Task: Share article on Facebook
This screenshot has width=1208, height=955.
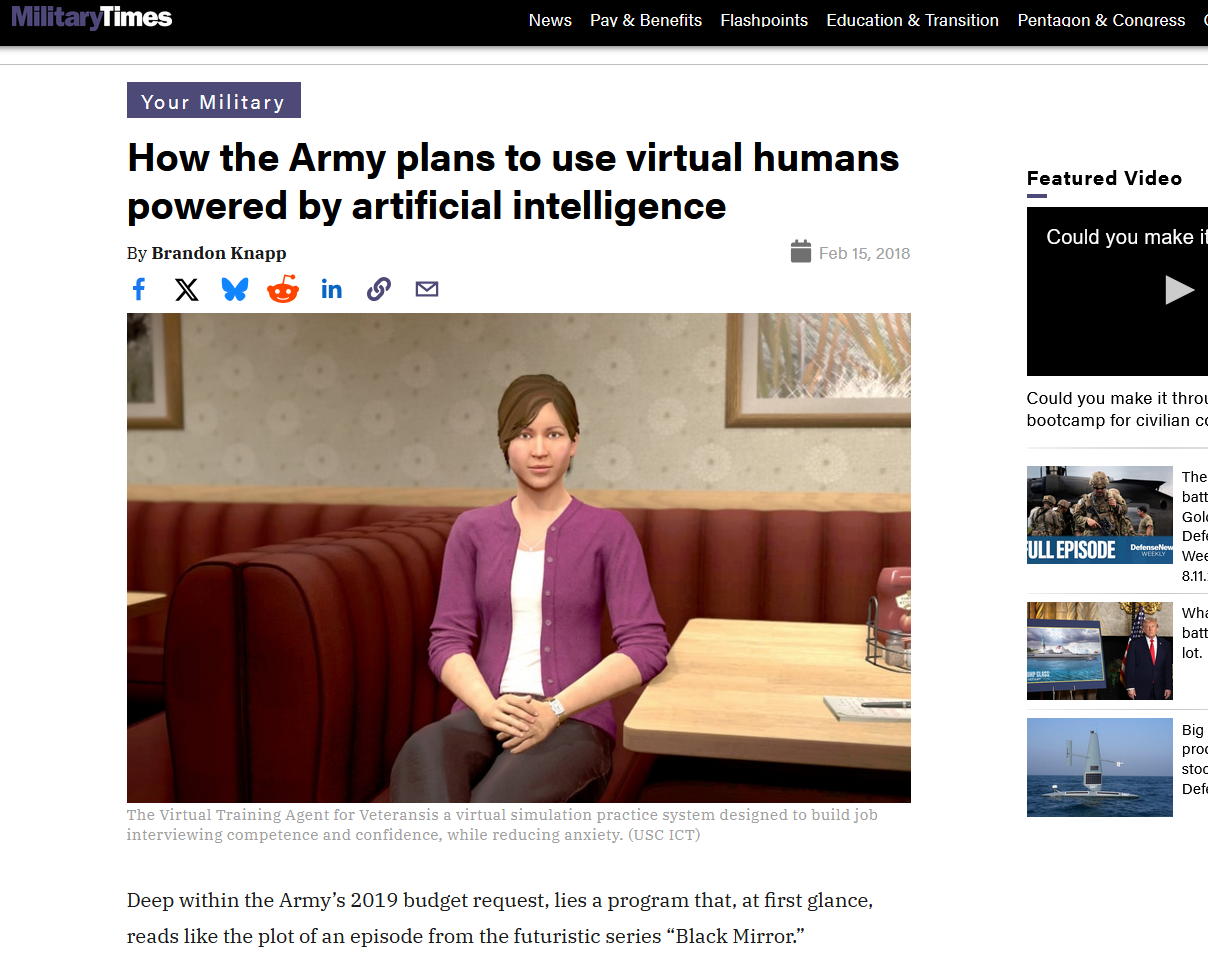Action: click(139, 290)
